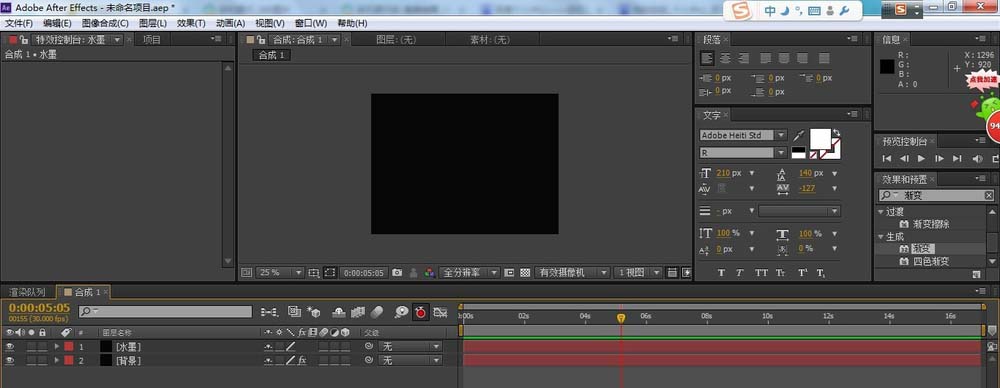The width and height of the screenshot is (1000, 388).
Task: Open the 全分辨率 resolution dropdown
Action: [x=471, y=272]
